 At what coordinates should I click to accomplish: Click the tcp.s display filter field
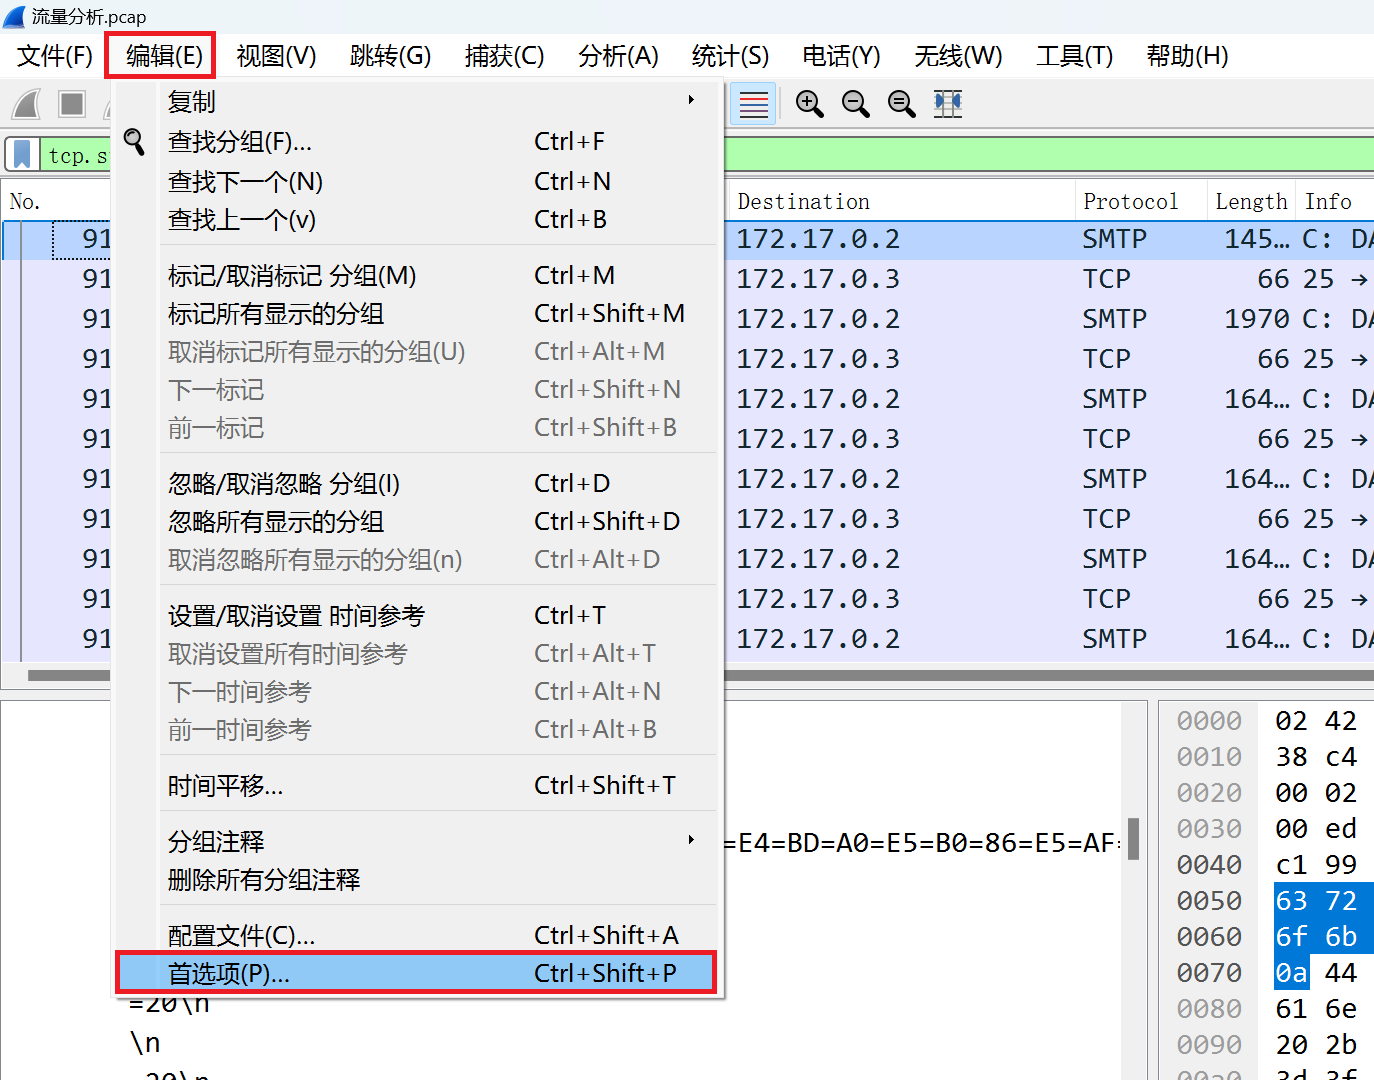coord(78,154)
